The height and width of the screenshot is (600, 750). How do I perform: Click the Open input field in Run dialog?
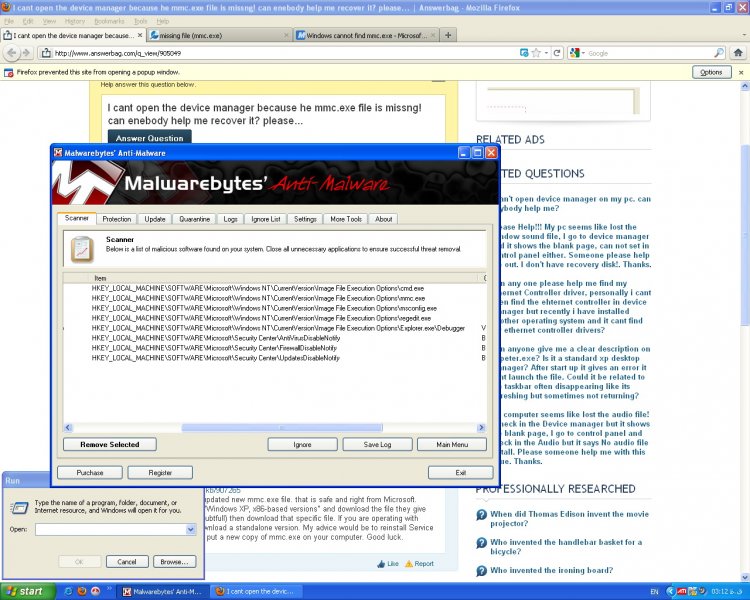pos(110,529)
